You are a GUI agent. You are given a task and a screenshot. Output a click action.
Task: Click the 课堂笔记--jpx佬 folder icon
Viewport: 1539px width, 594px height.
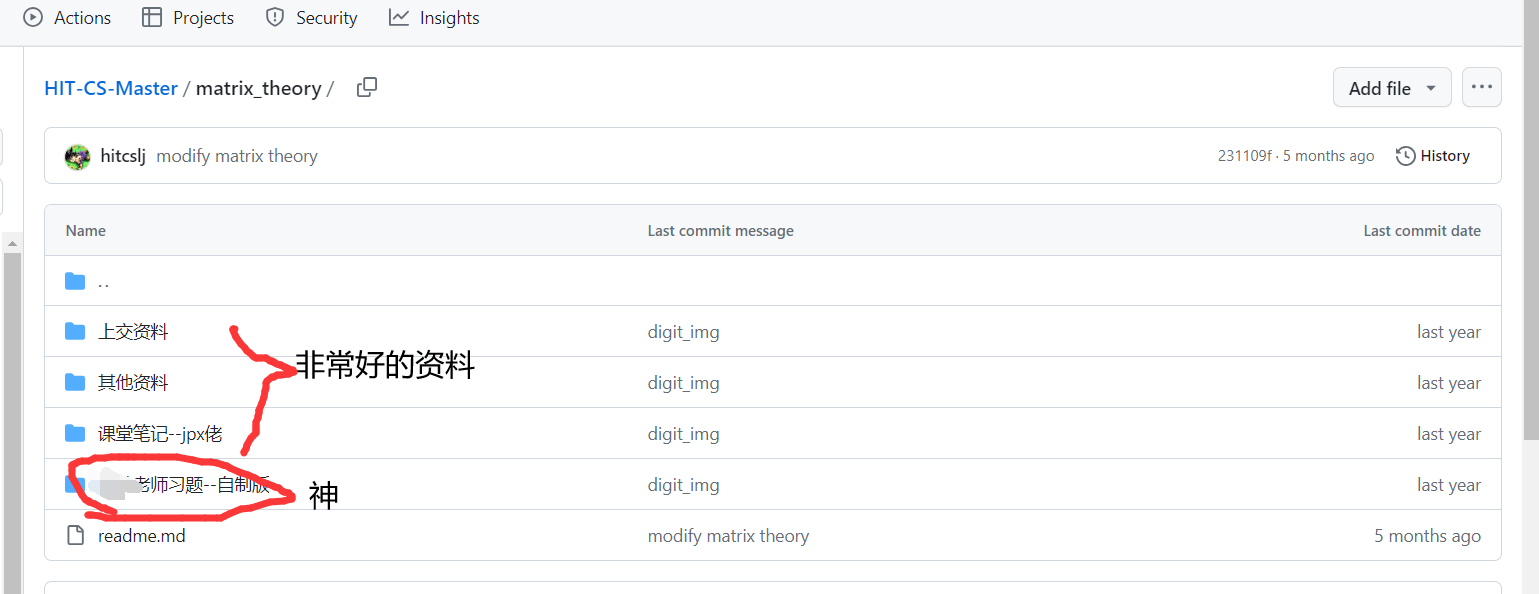click(x=75, y=433)
